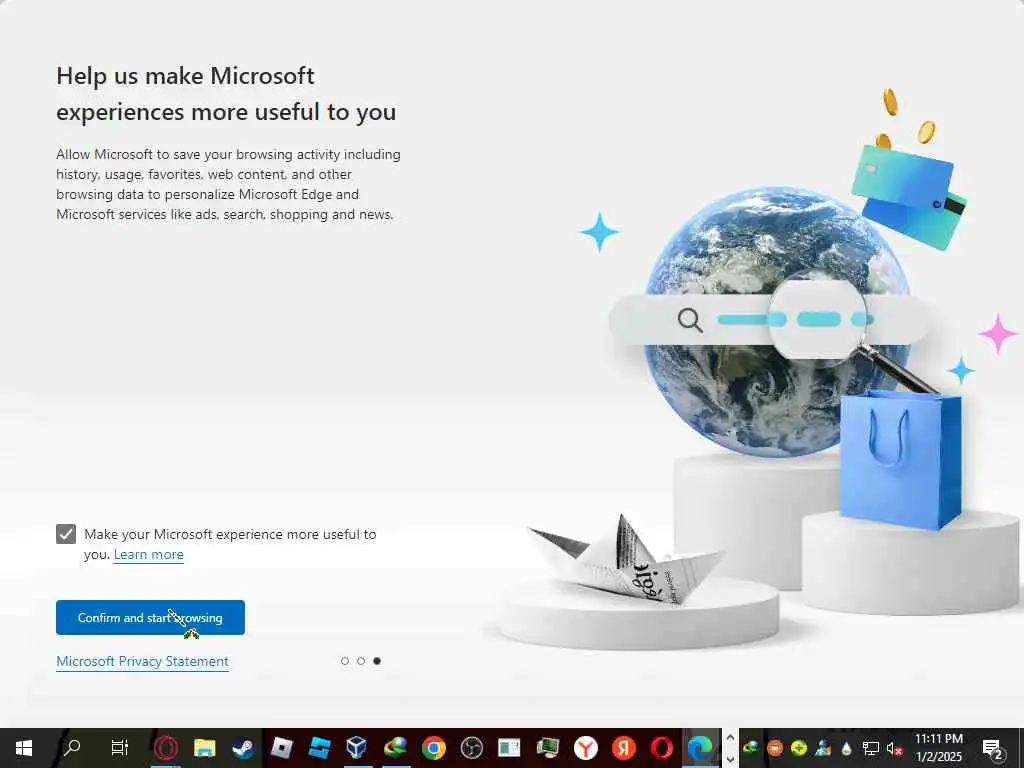The image size is (1024, 768).
Task: Open VirtualBox cube icon in taskbar
Action: [357, 747]
